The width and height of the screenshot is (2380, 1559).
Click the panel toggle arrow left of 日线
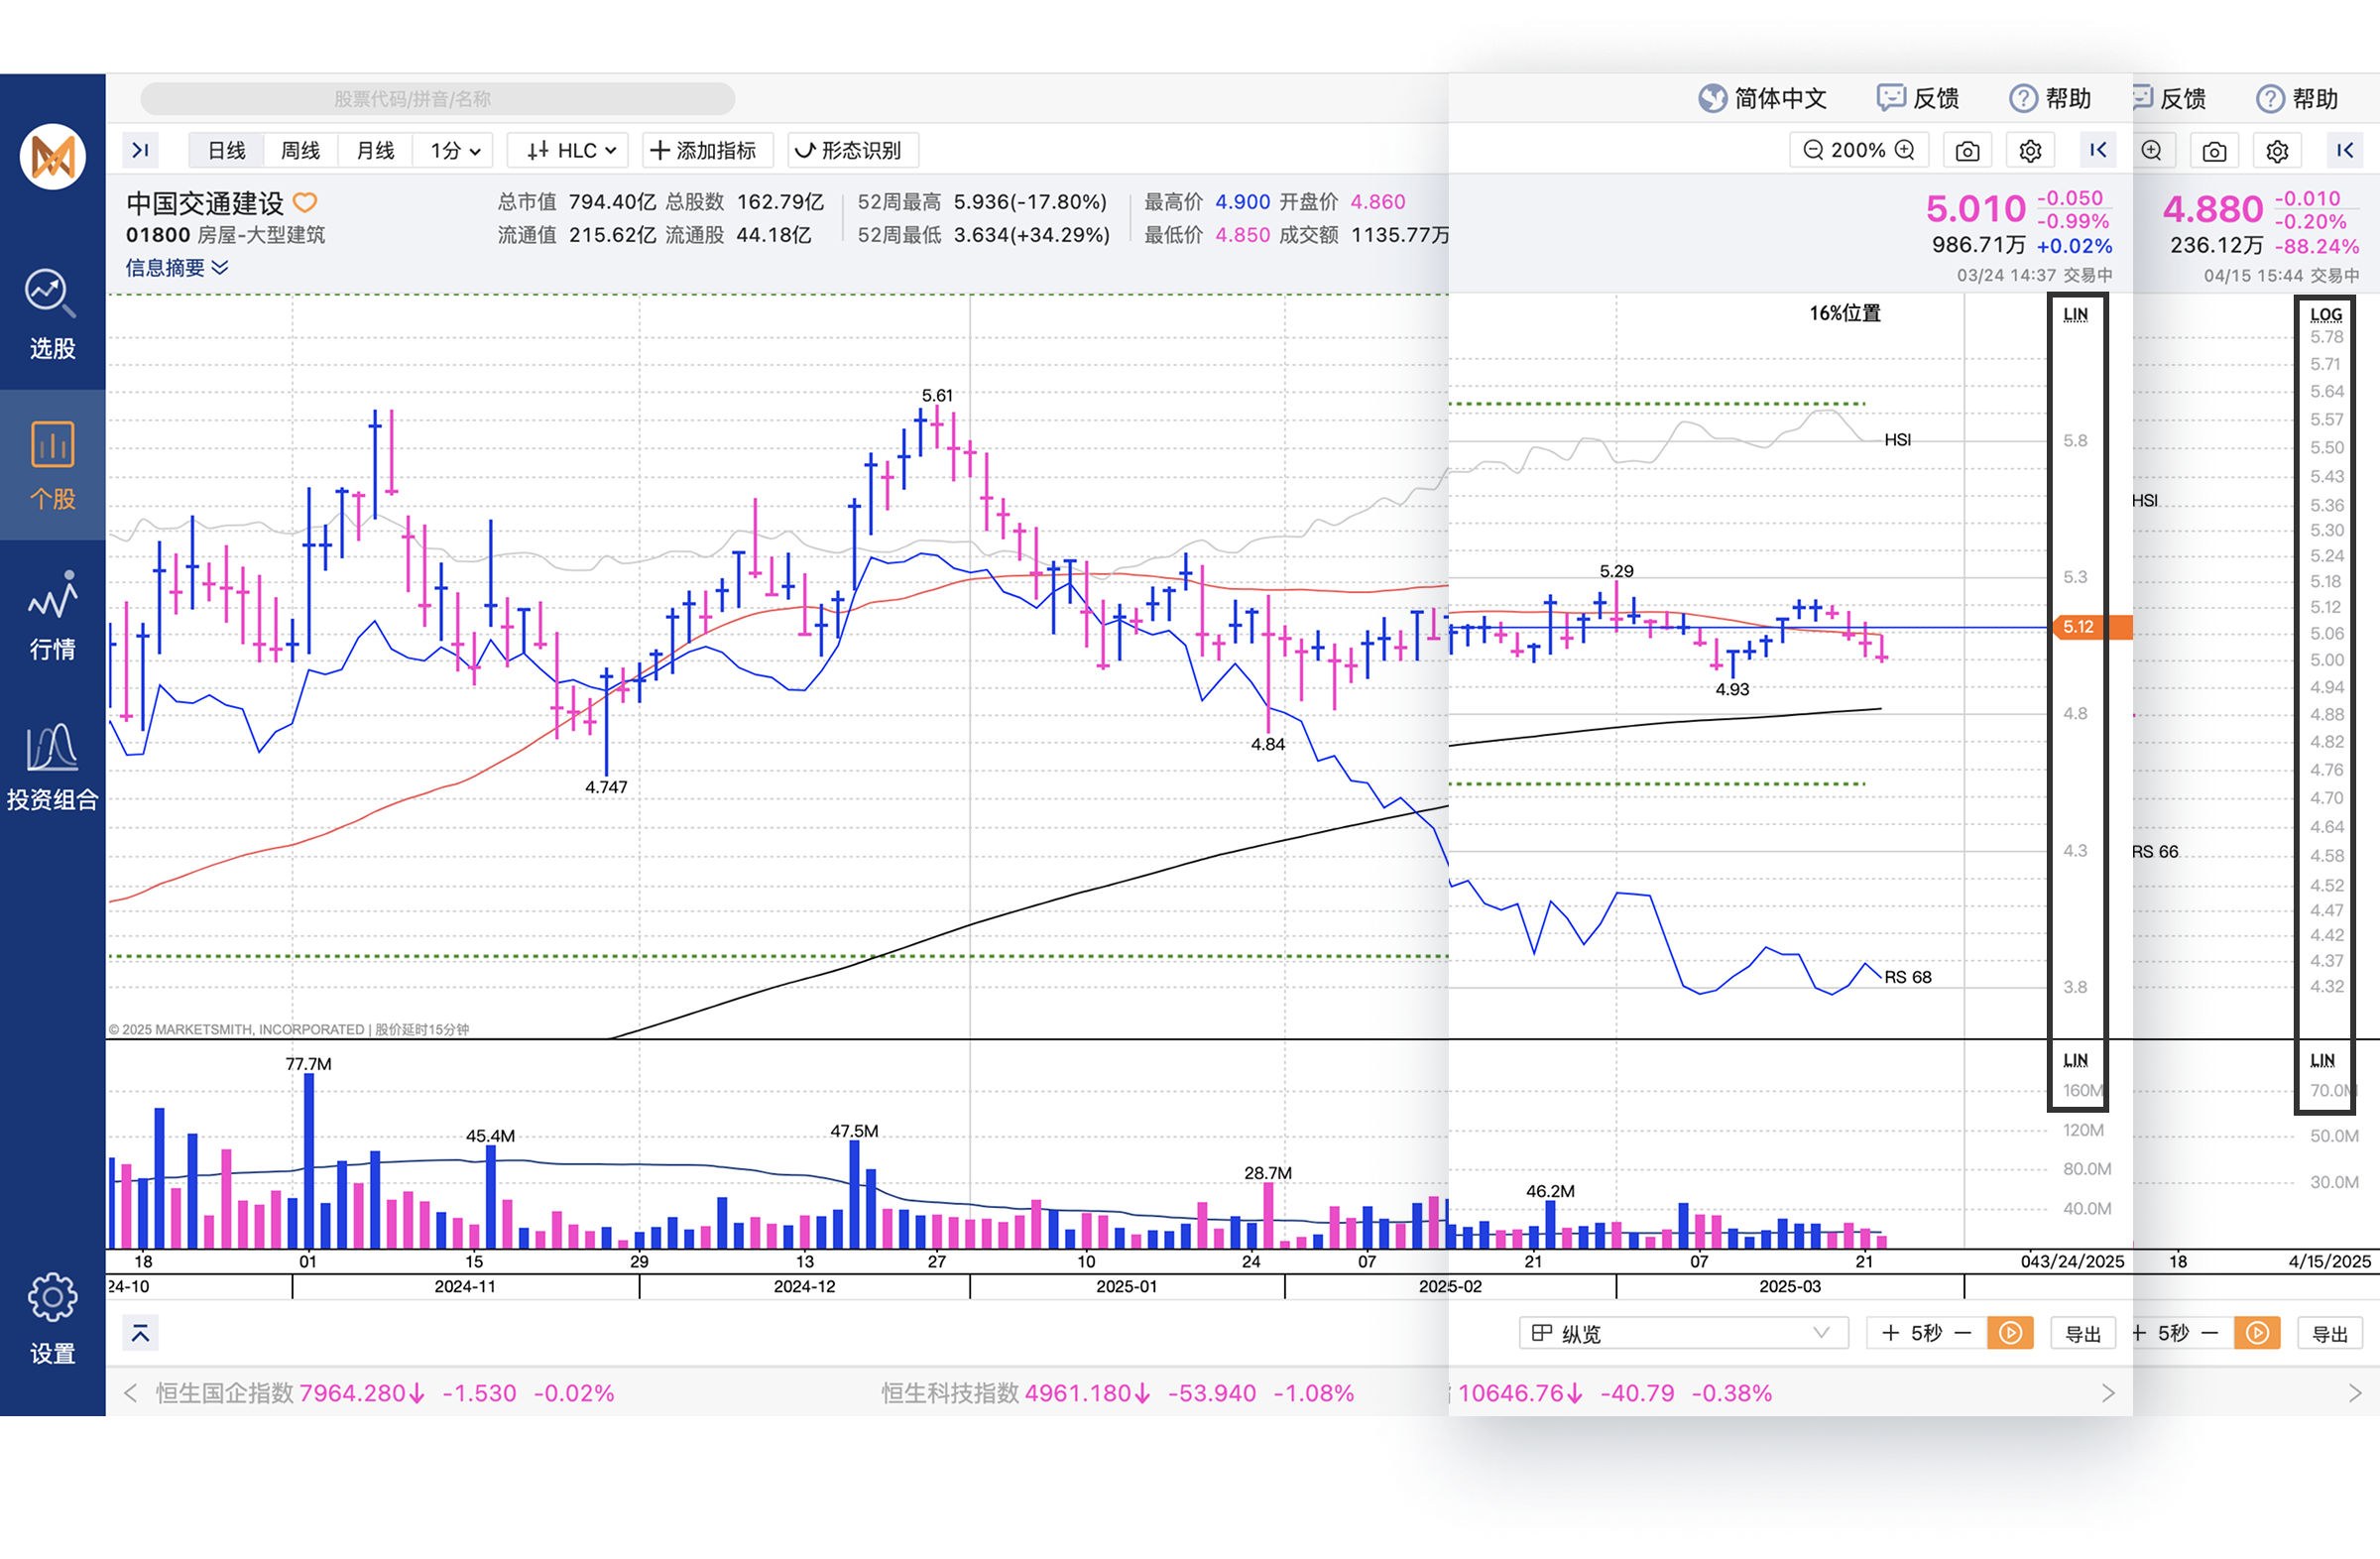(141, 150)
